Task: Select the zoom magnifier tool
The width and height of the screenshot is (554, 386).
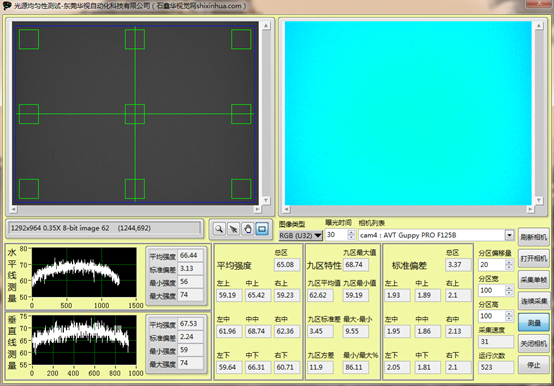Action: pos(219,229)
